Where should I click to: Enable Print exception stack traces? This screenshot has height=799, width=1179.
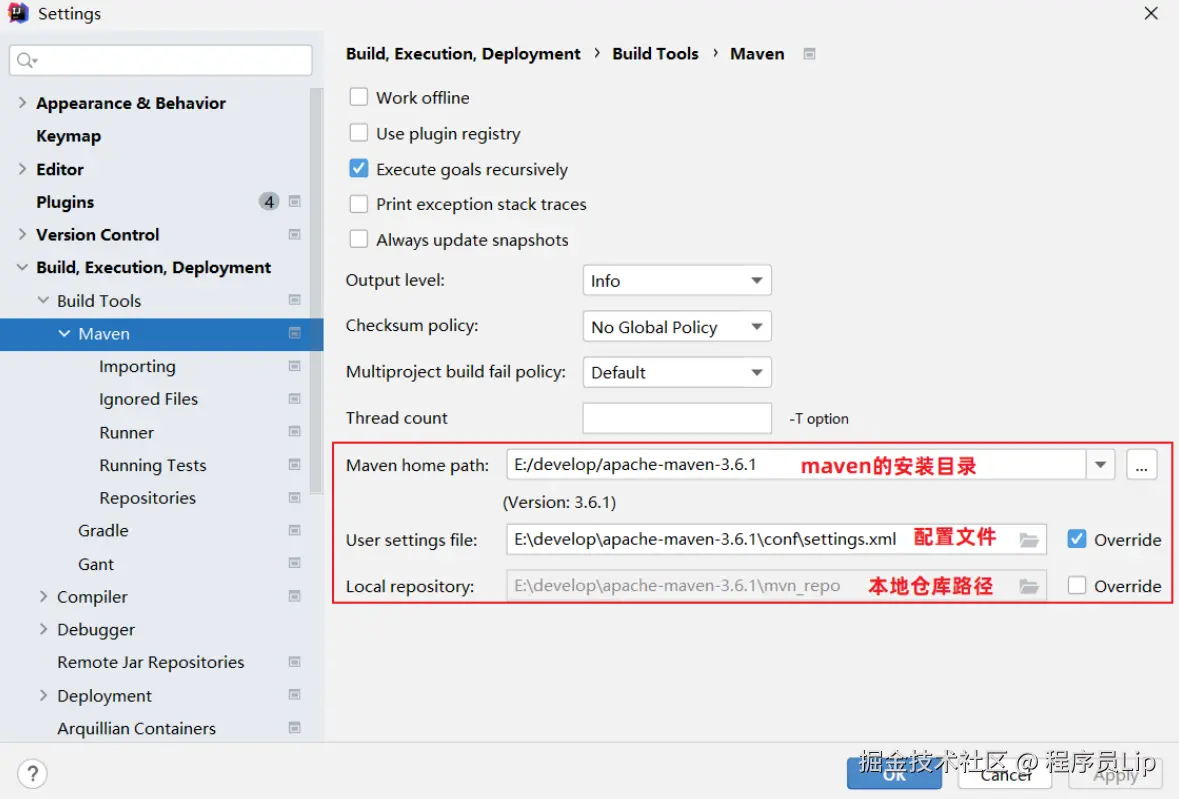(x=359, y=204)
